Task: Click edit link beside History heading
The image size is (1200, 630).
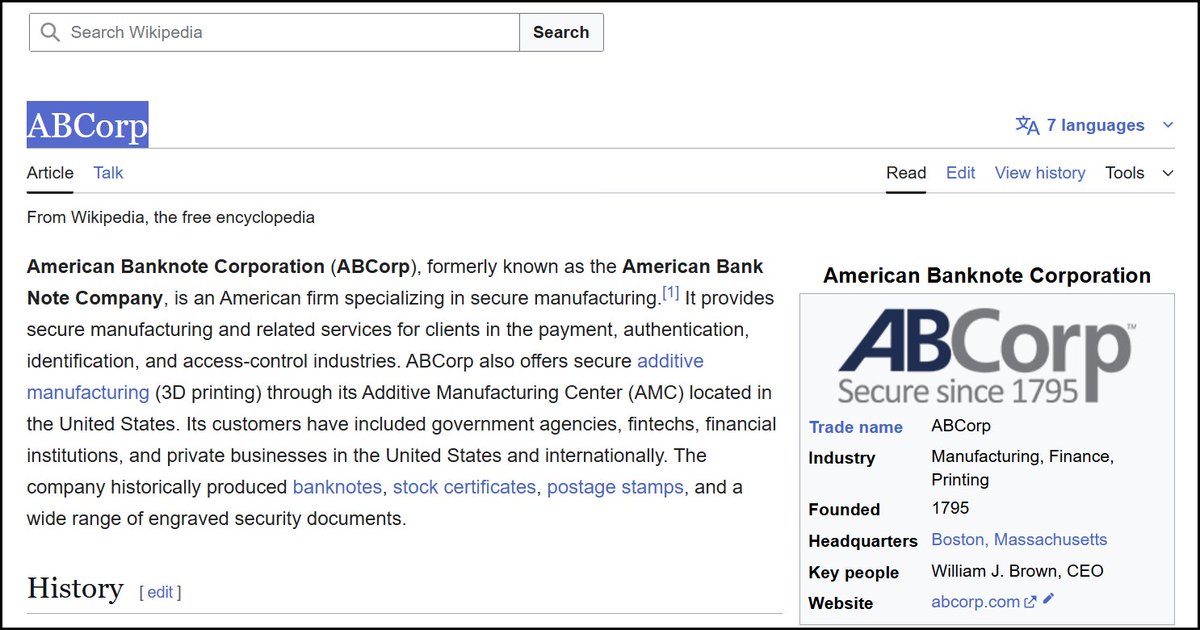Action: coord(160,592)
